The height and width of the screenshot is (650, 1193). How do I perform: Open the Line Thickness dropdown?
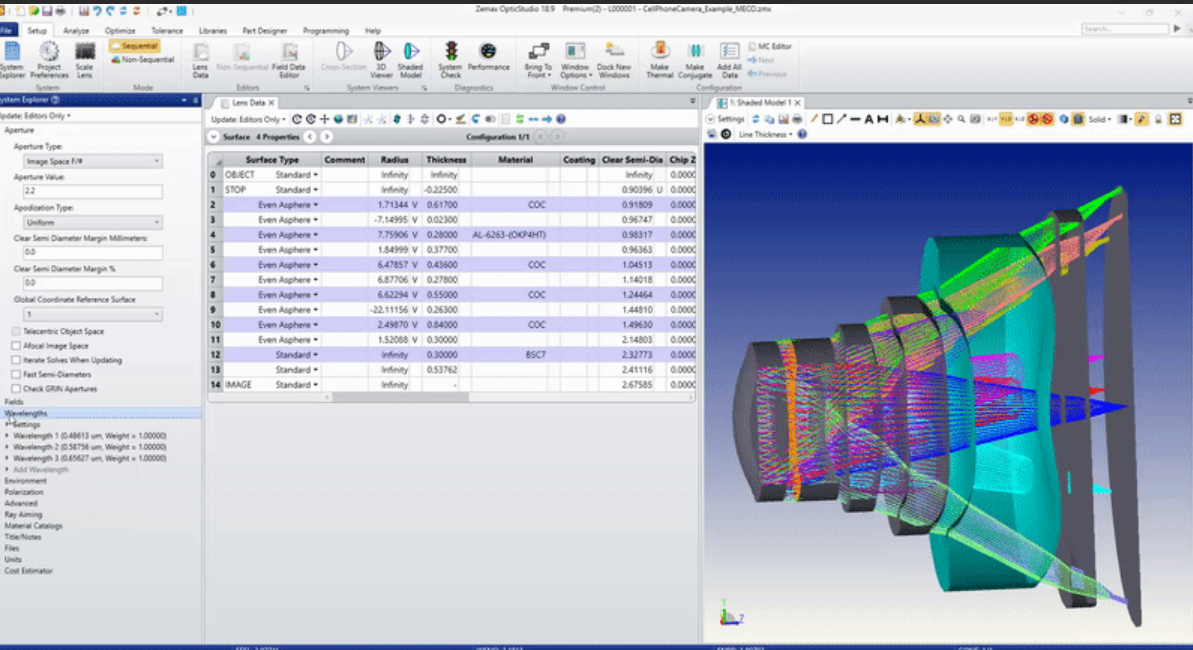(766, 135)
